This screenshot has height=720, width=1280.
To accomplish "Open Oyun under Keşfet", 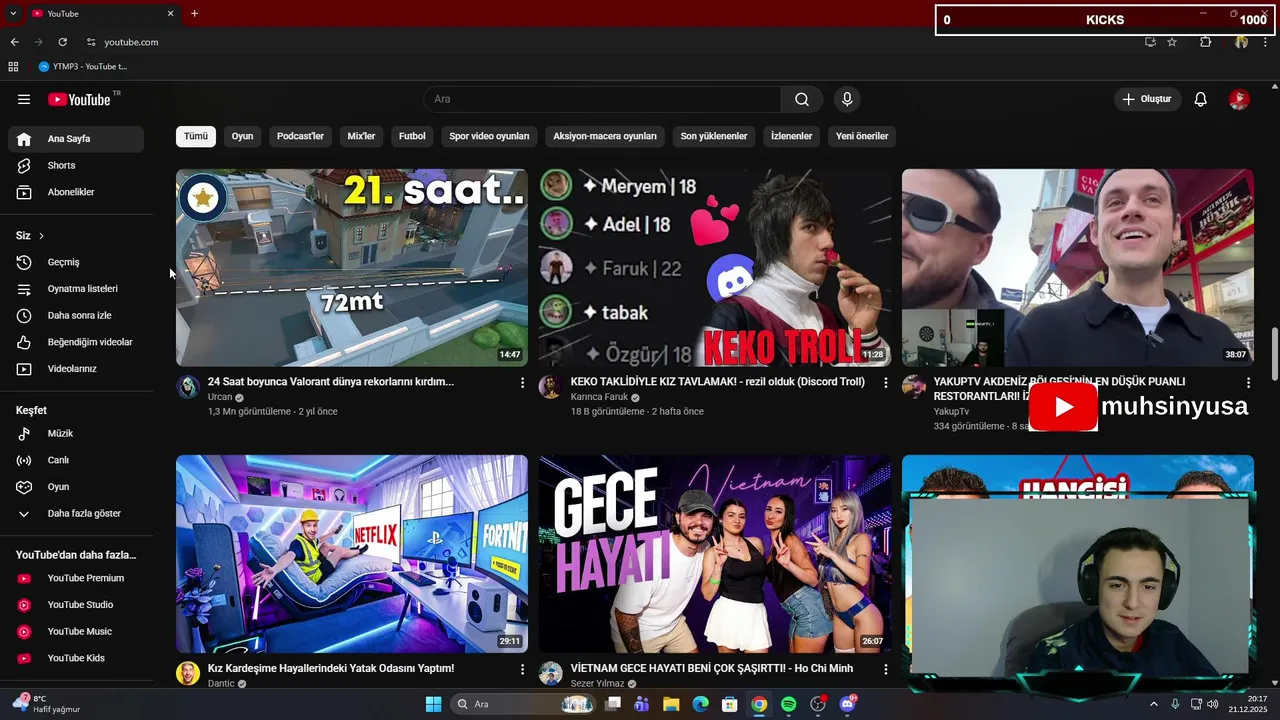I will pyautogui.click(x=76, y=487).
